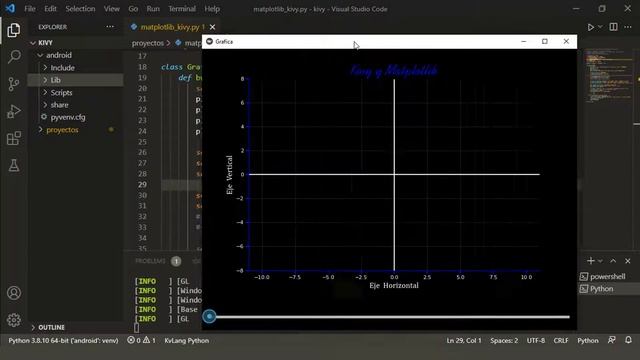Open the Help menu
This screenshot has height=360, width=640.
(212, 9)
